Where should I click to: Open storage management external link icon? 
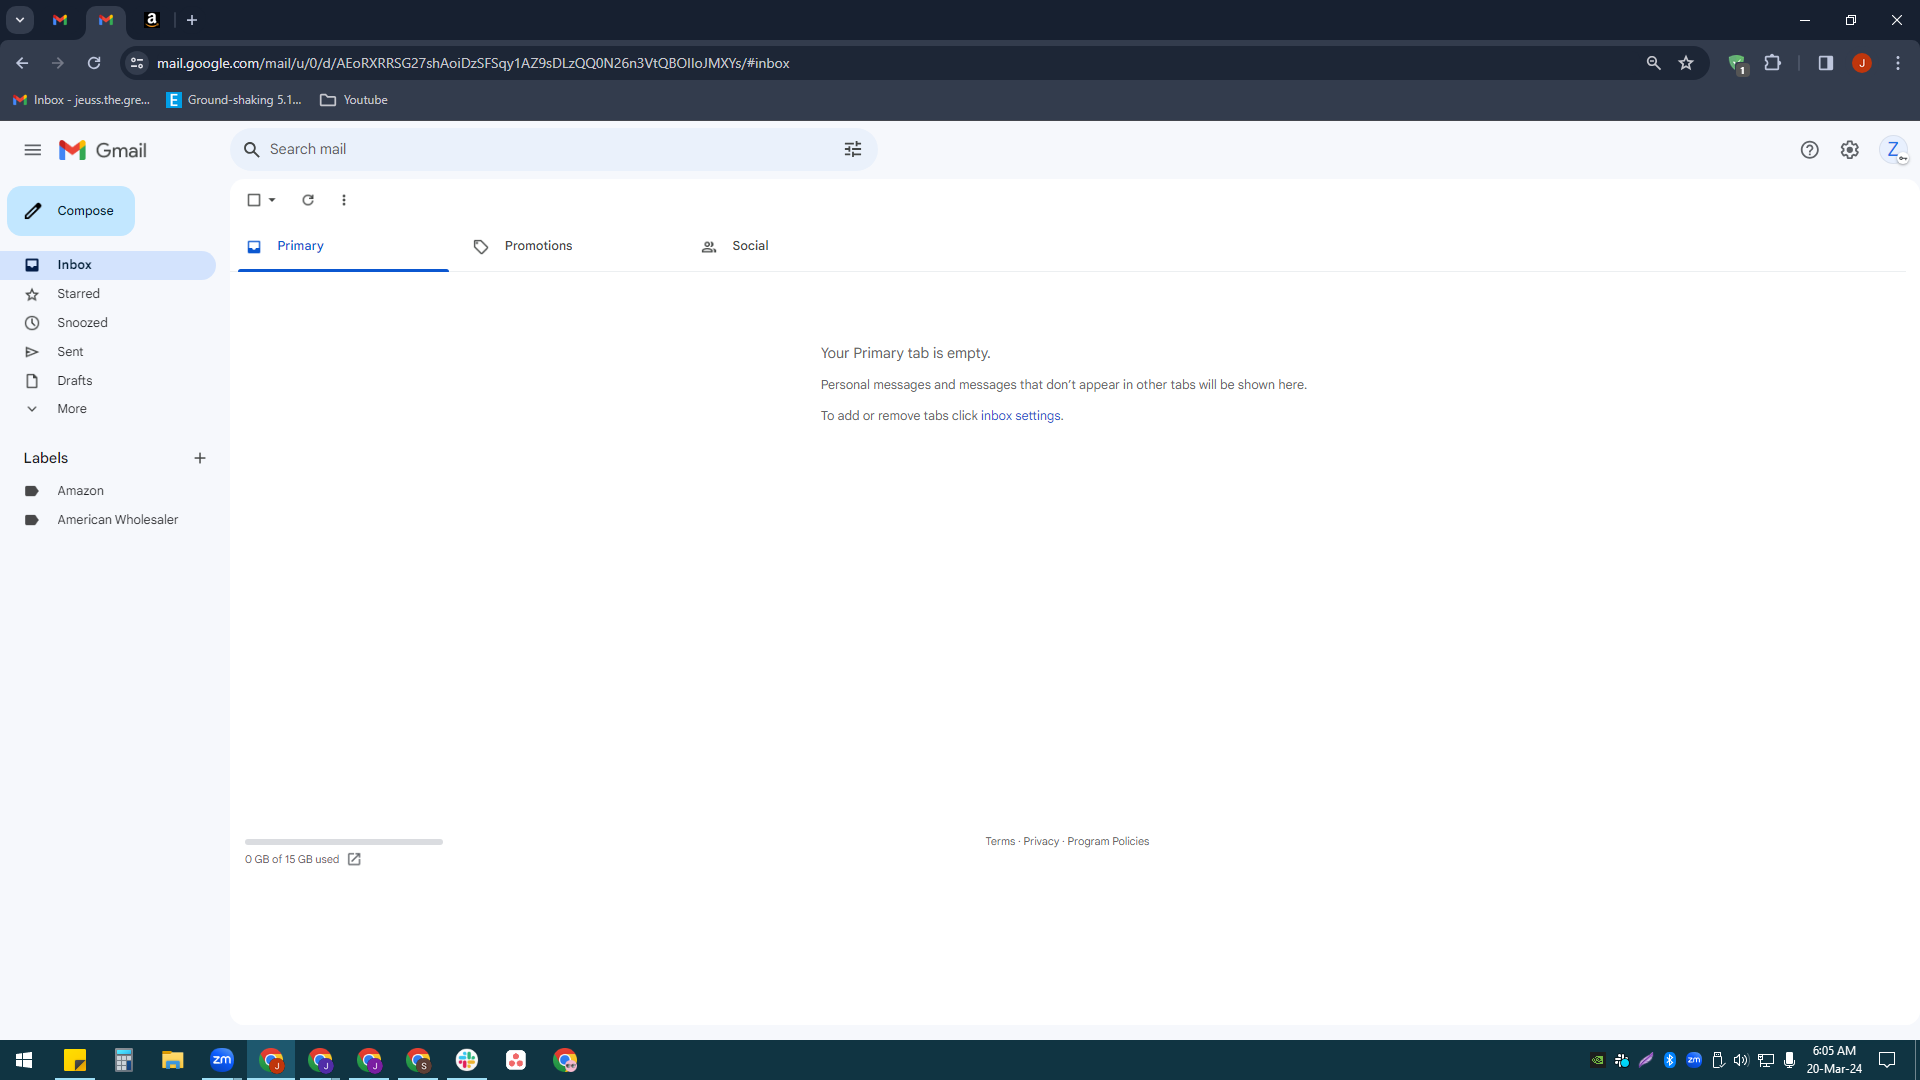(x=354, y=859)
